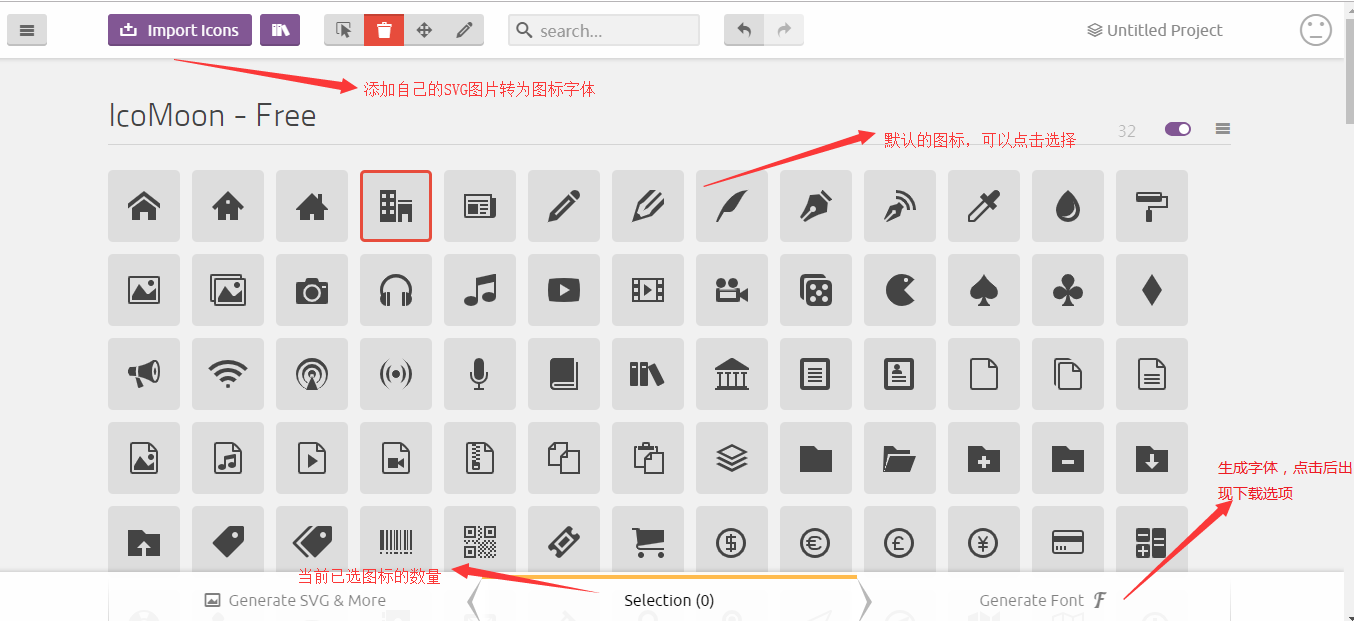
Task: Select the headphones icon
Action: pos(396,290)
